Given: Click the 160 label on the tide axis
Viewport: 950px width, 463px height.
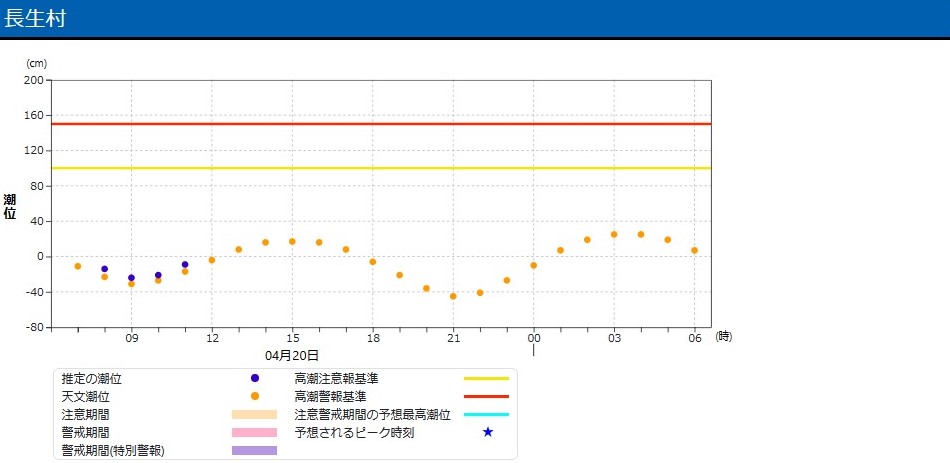Looking at the screenshot, I should 35,115.
